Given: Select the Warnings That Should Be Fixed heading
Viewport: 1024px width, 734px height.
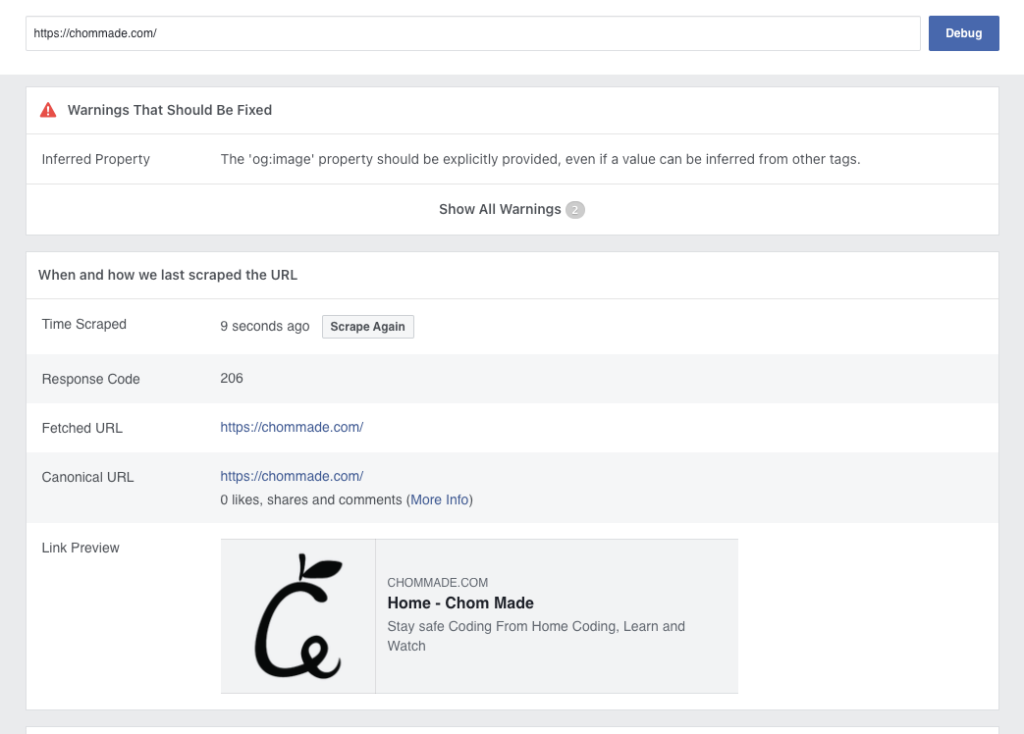Looking at the screenshot, I should (x=169, y=110).
